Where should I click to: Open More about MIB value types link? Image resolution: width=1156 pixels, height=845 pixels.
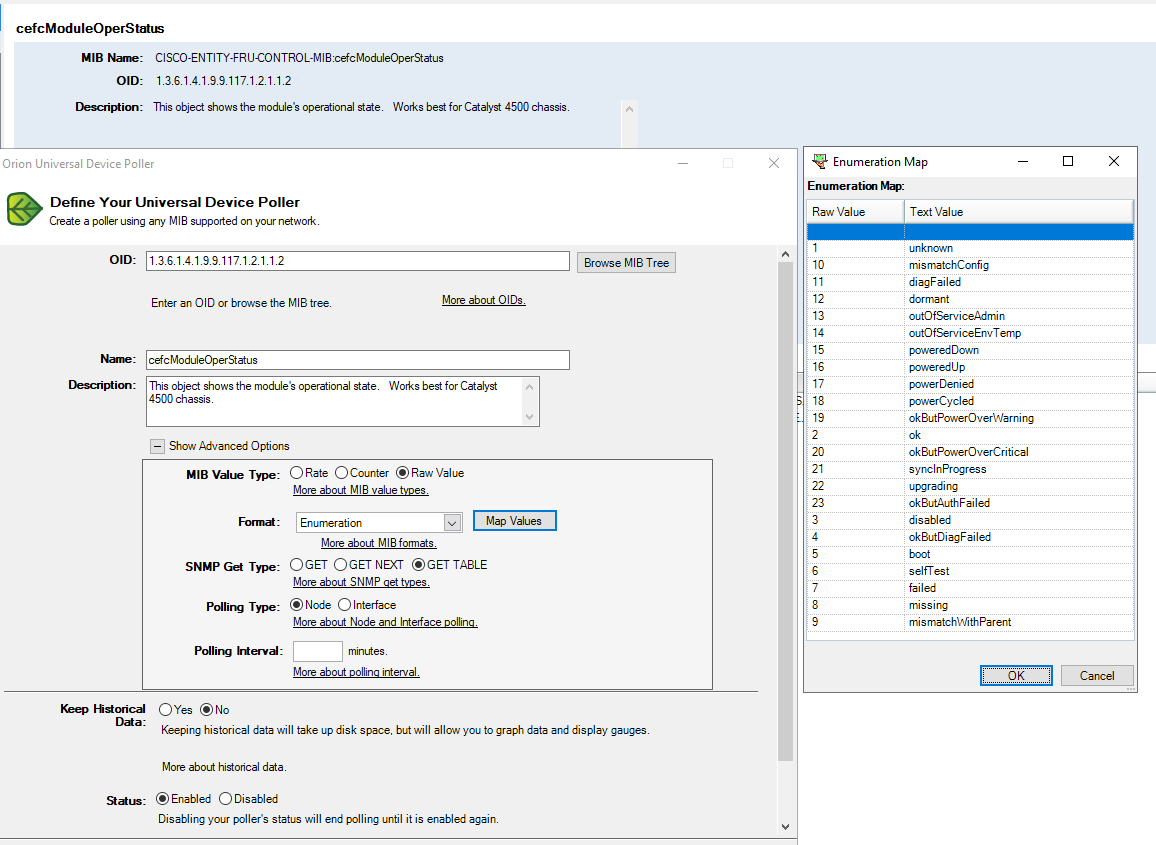[361, 490]
